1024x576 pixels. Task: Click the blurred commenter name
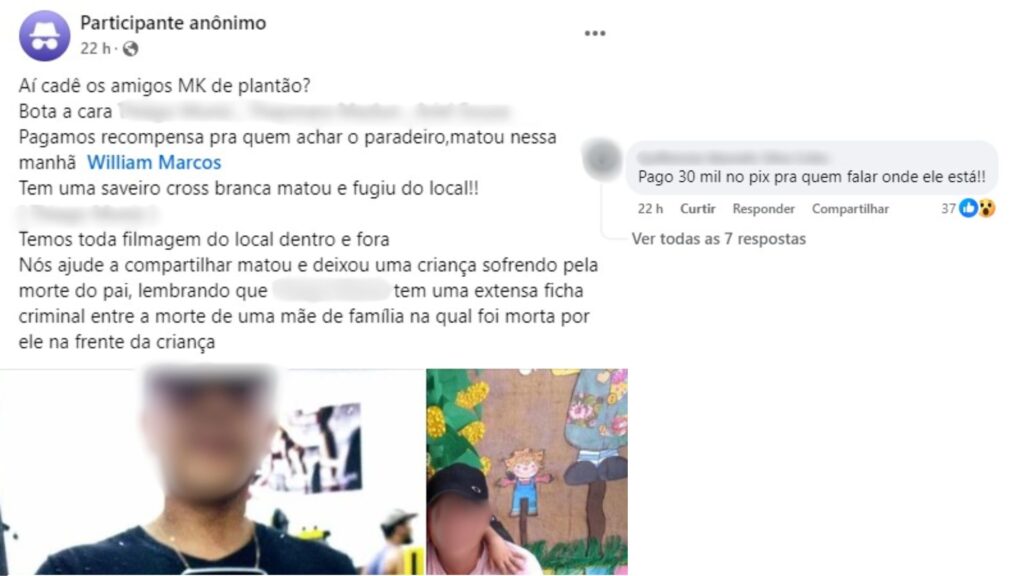click(731, 158)
